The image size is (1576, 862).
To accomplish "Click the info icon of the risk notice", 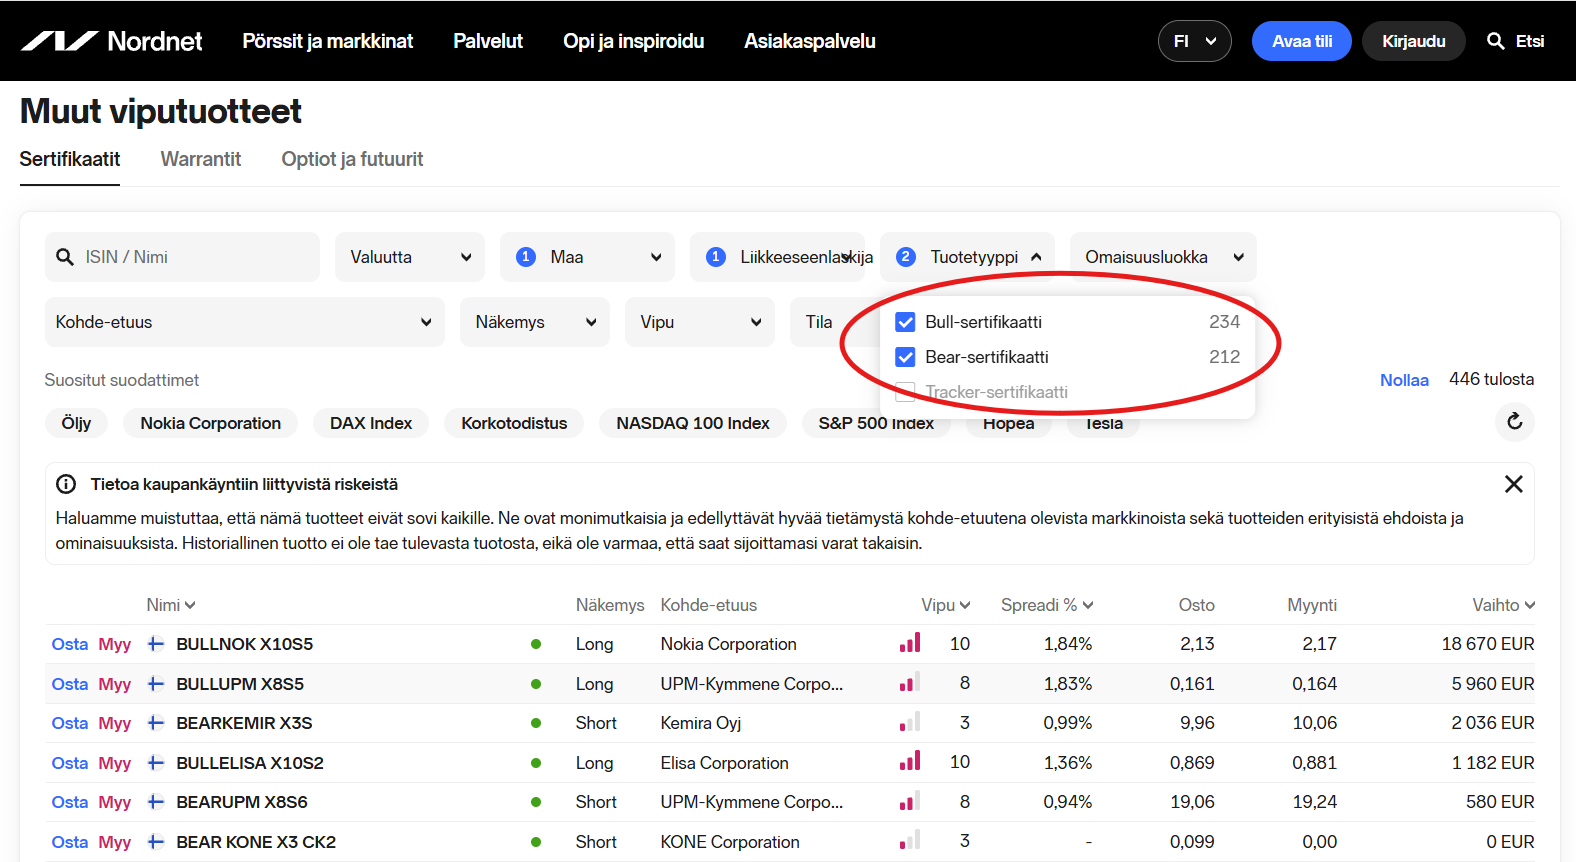I will 66,484.
